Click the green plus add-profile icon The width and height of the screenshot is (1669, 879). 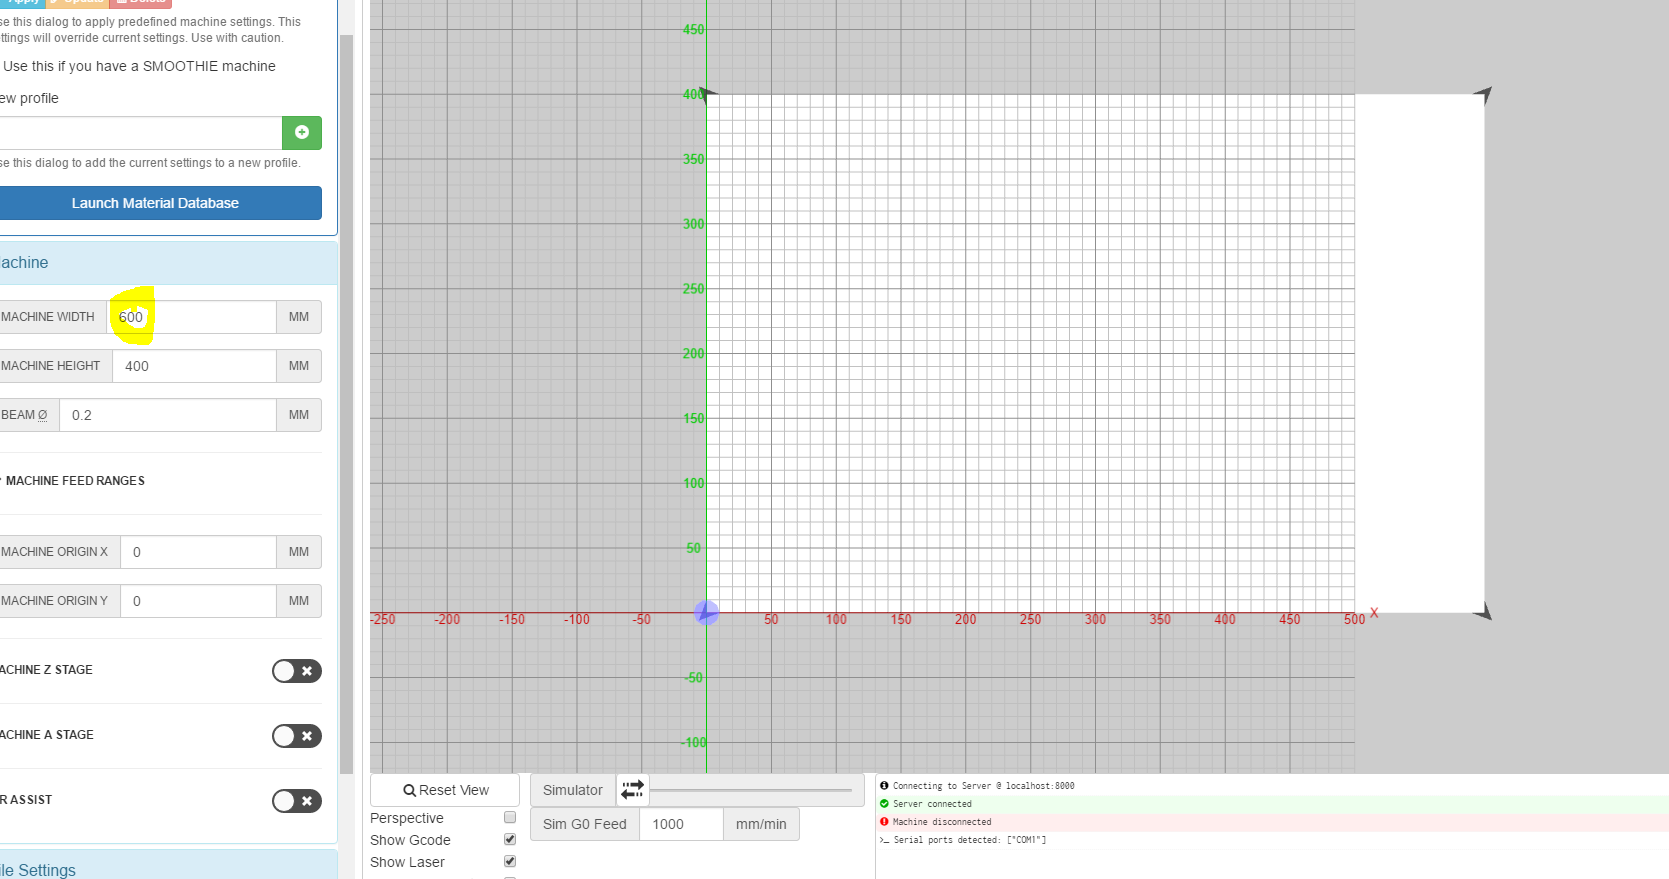pyautogui.click(x=301, y=133)
